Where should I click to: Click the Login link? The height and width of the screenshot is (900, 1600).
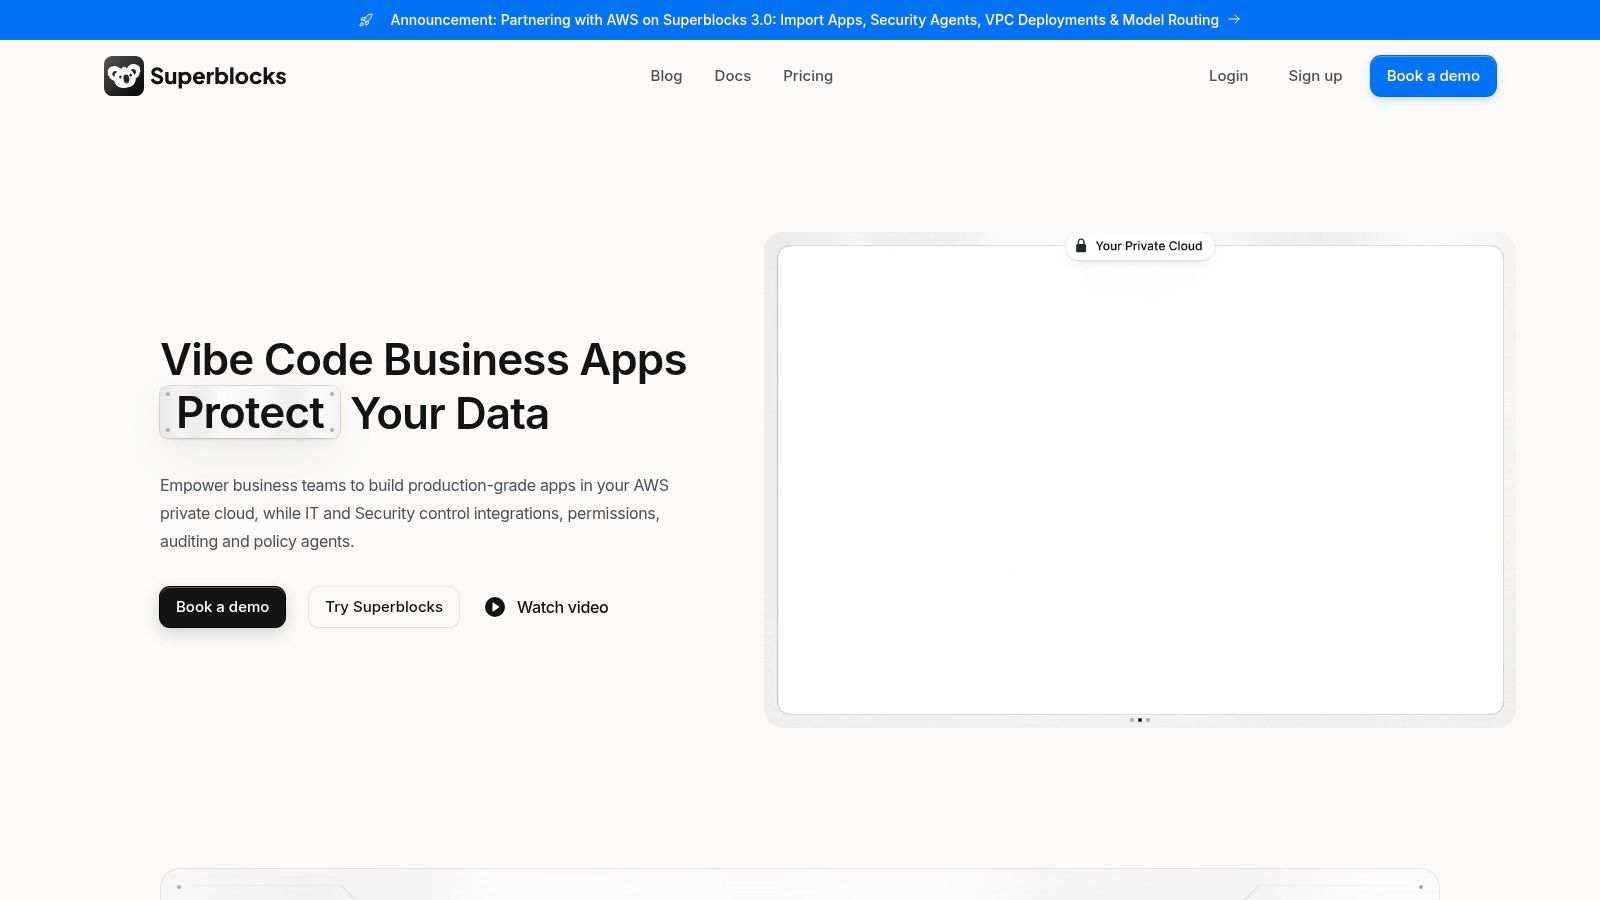[x=1228, y=76]
